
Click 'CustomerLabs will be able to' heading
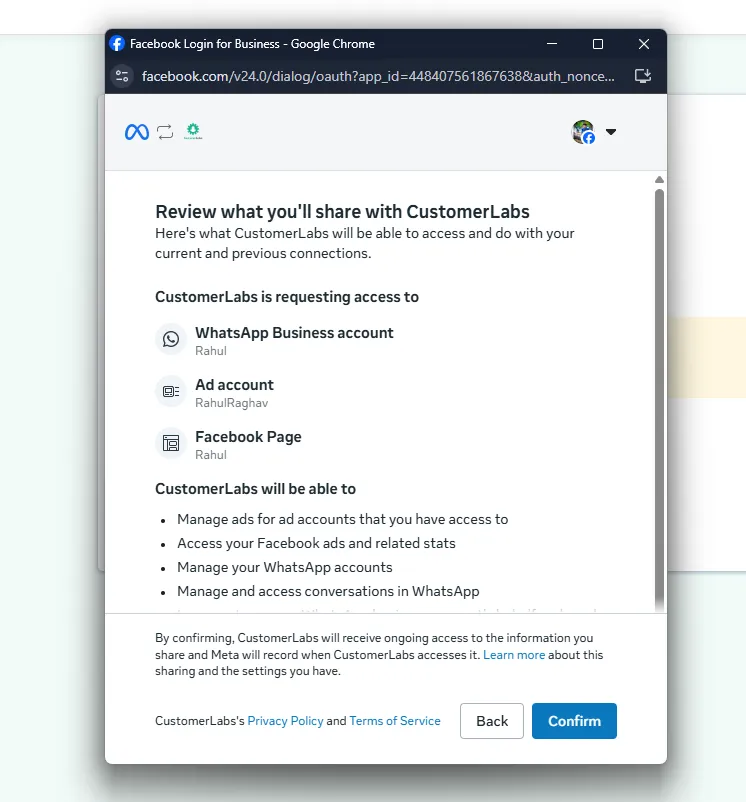pos(255,489)
